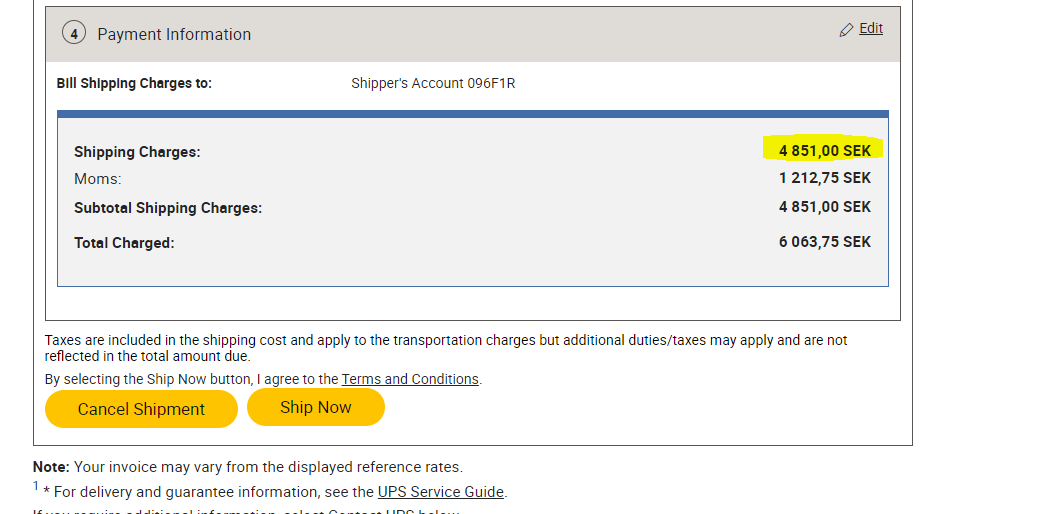Image resolution: width=1045 pixels, height=514 pixels.
Task: Click the Moms amount 1 212,75 SEK
Action: [x=824, y=178]
